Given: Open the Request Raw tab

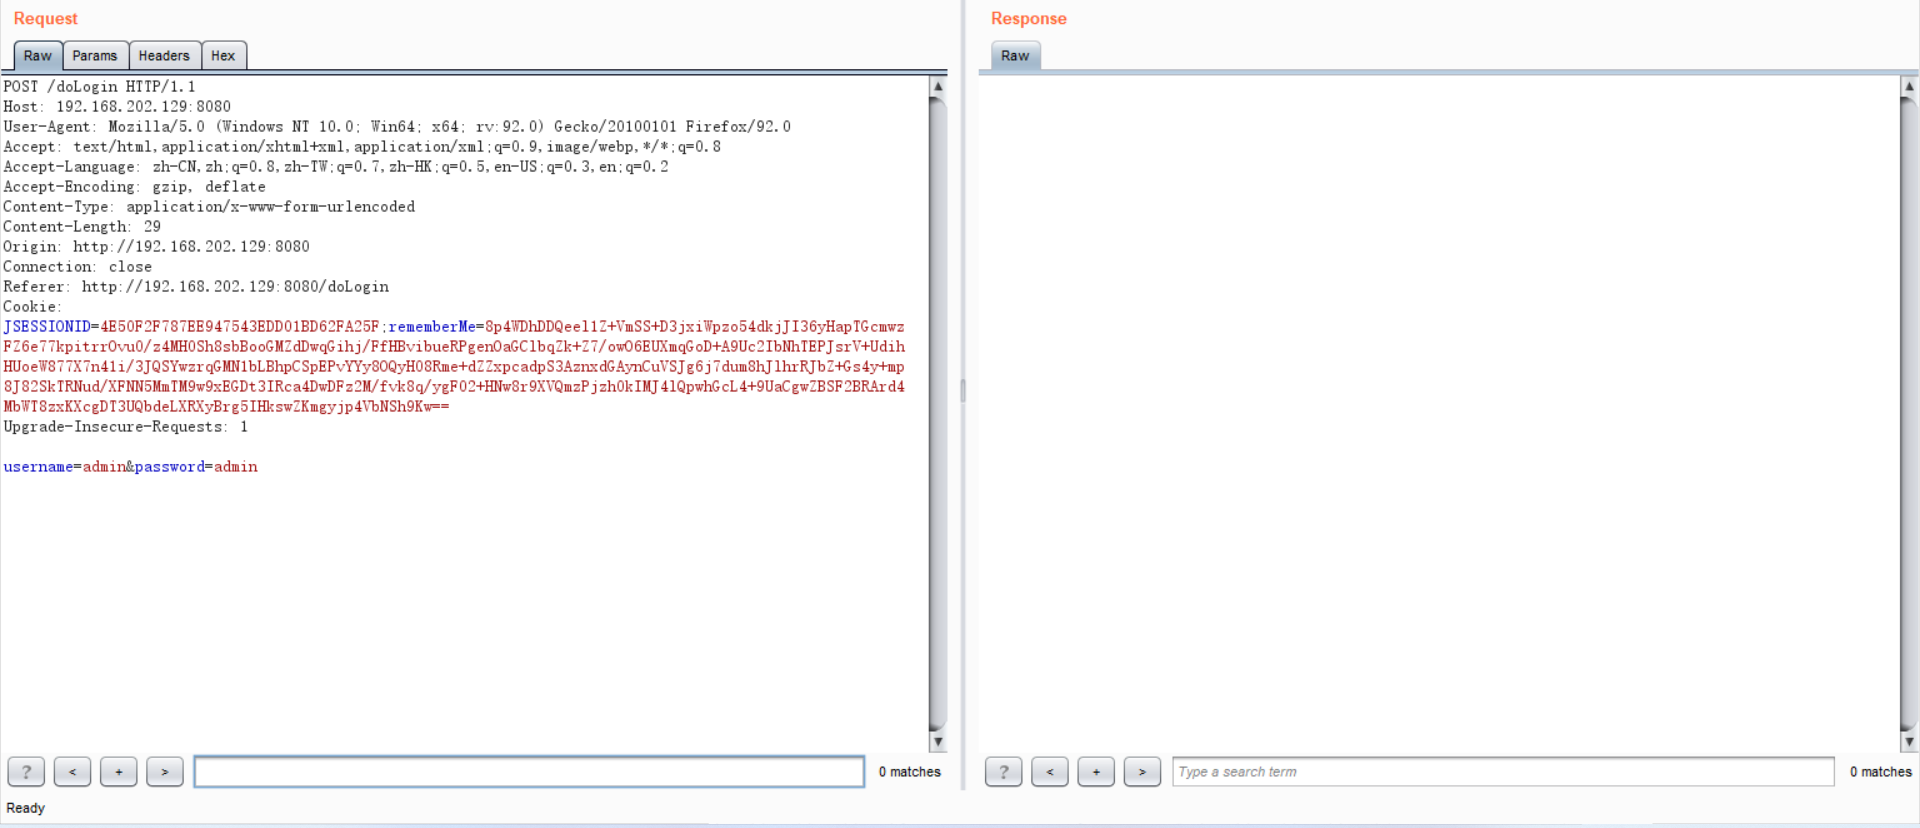Looking at the screenshot, I should pyautogui.click(x=38, y=56).
